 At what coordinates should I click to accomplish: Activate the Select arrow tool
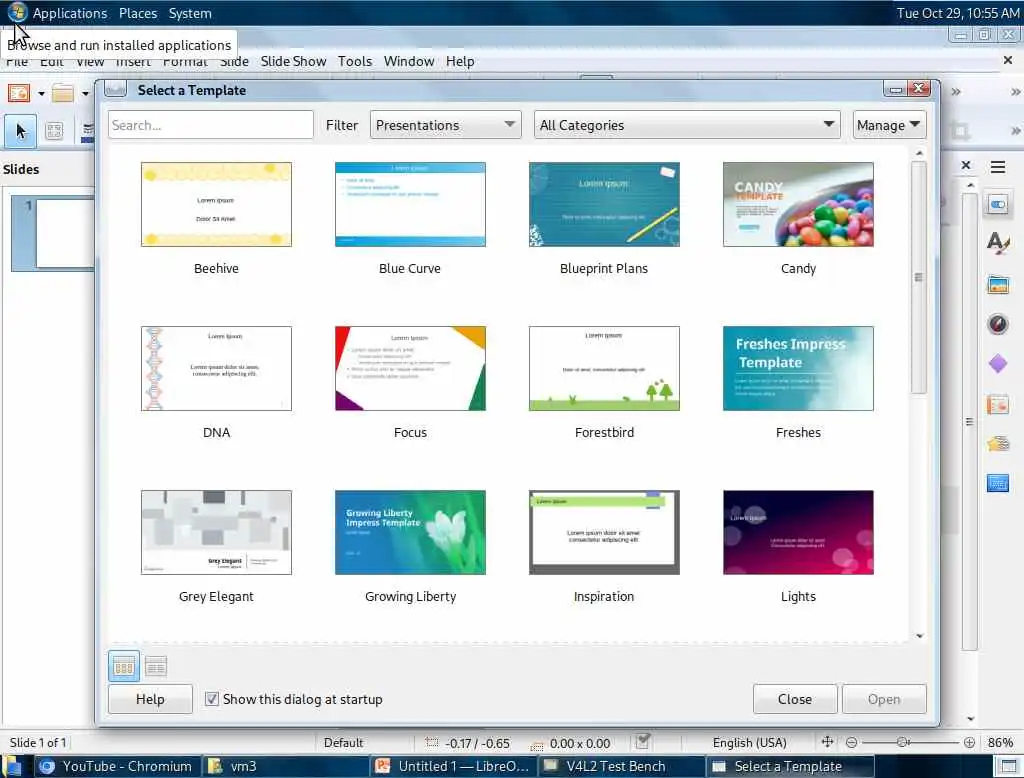click(20, 131)
